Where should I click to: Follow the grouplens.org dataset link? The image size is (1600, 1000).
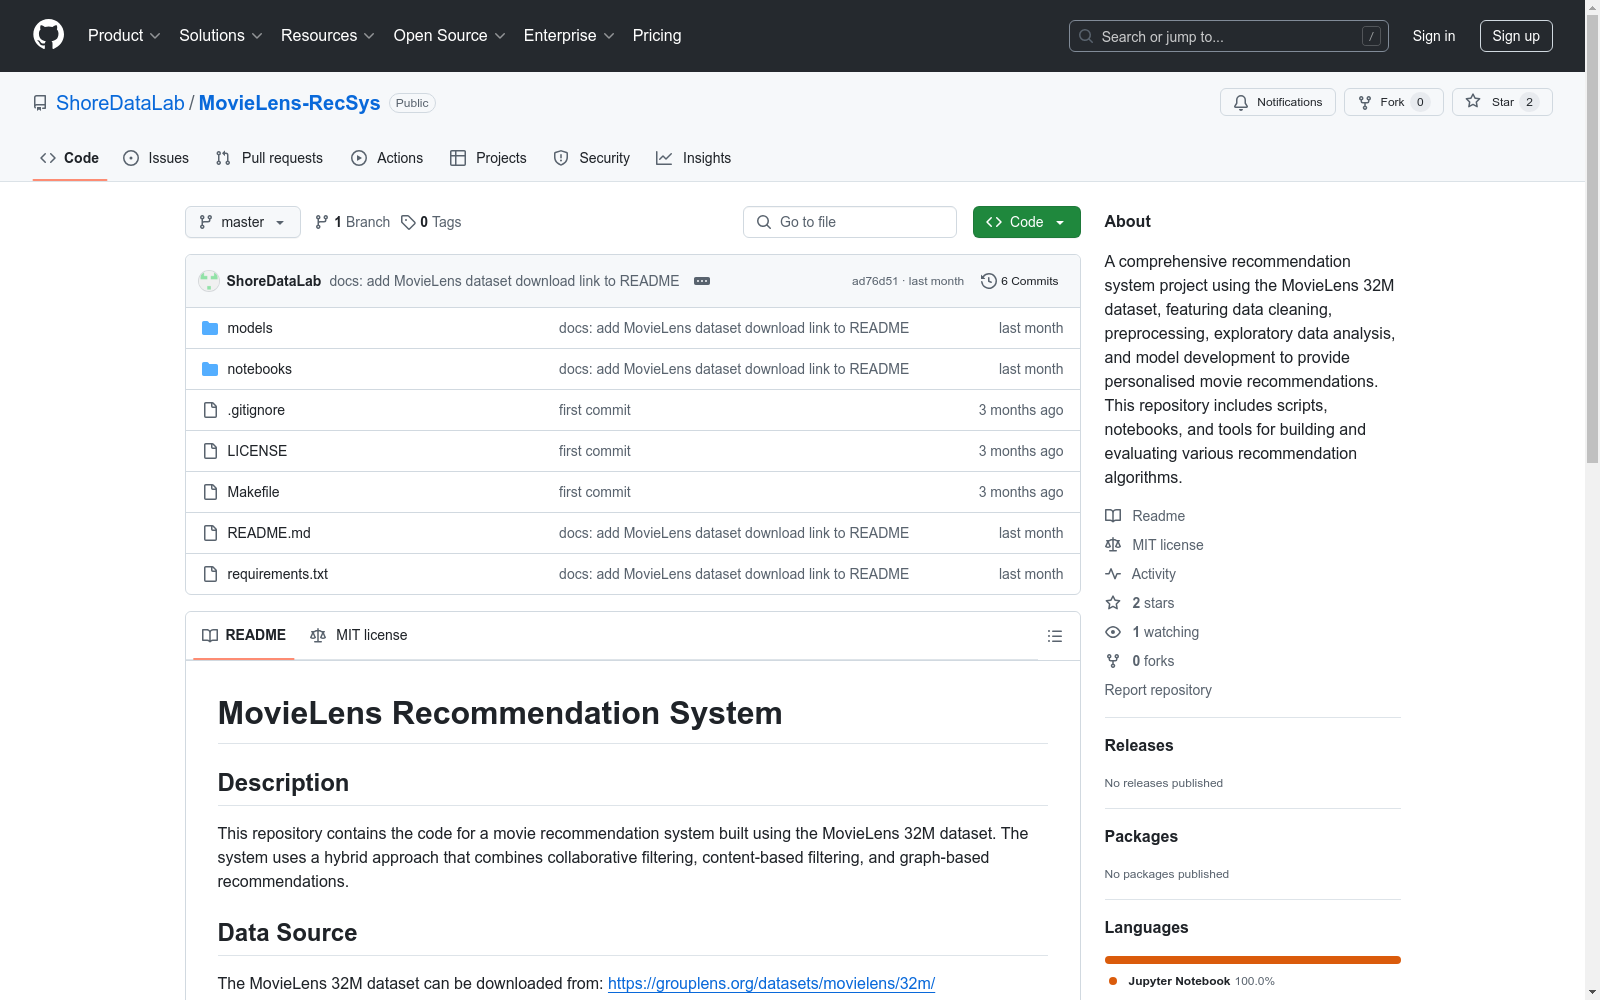click(771, 983)
